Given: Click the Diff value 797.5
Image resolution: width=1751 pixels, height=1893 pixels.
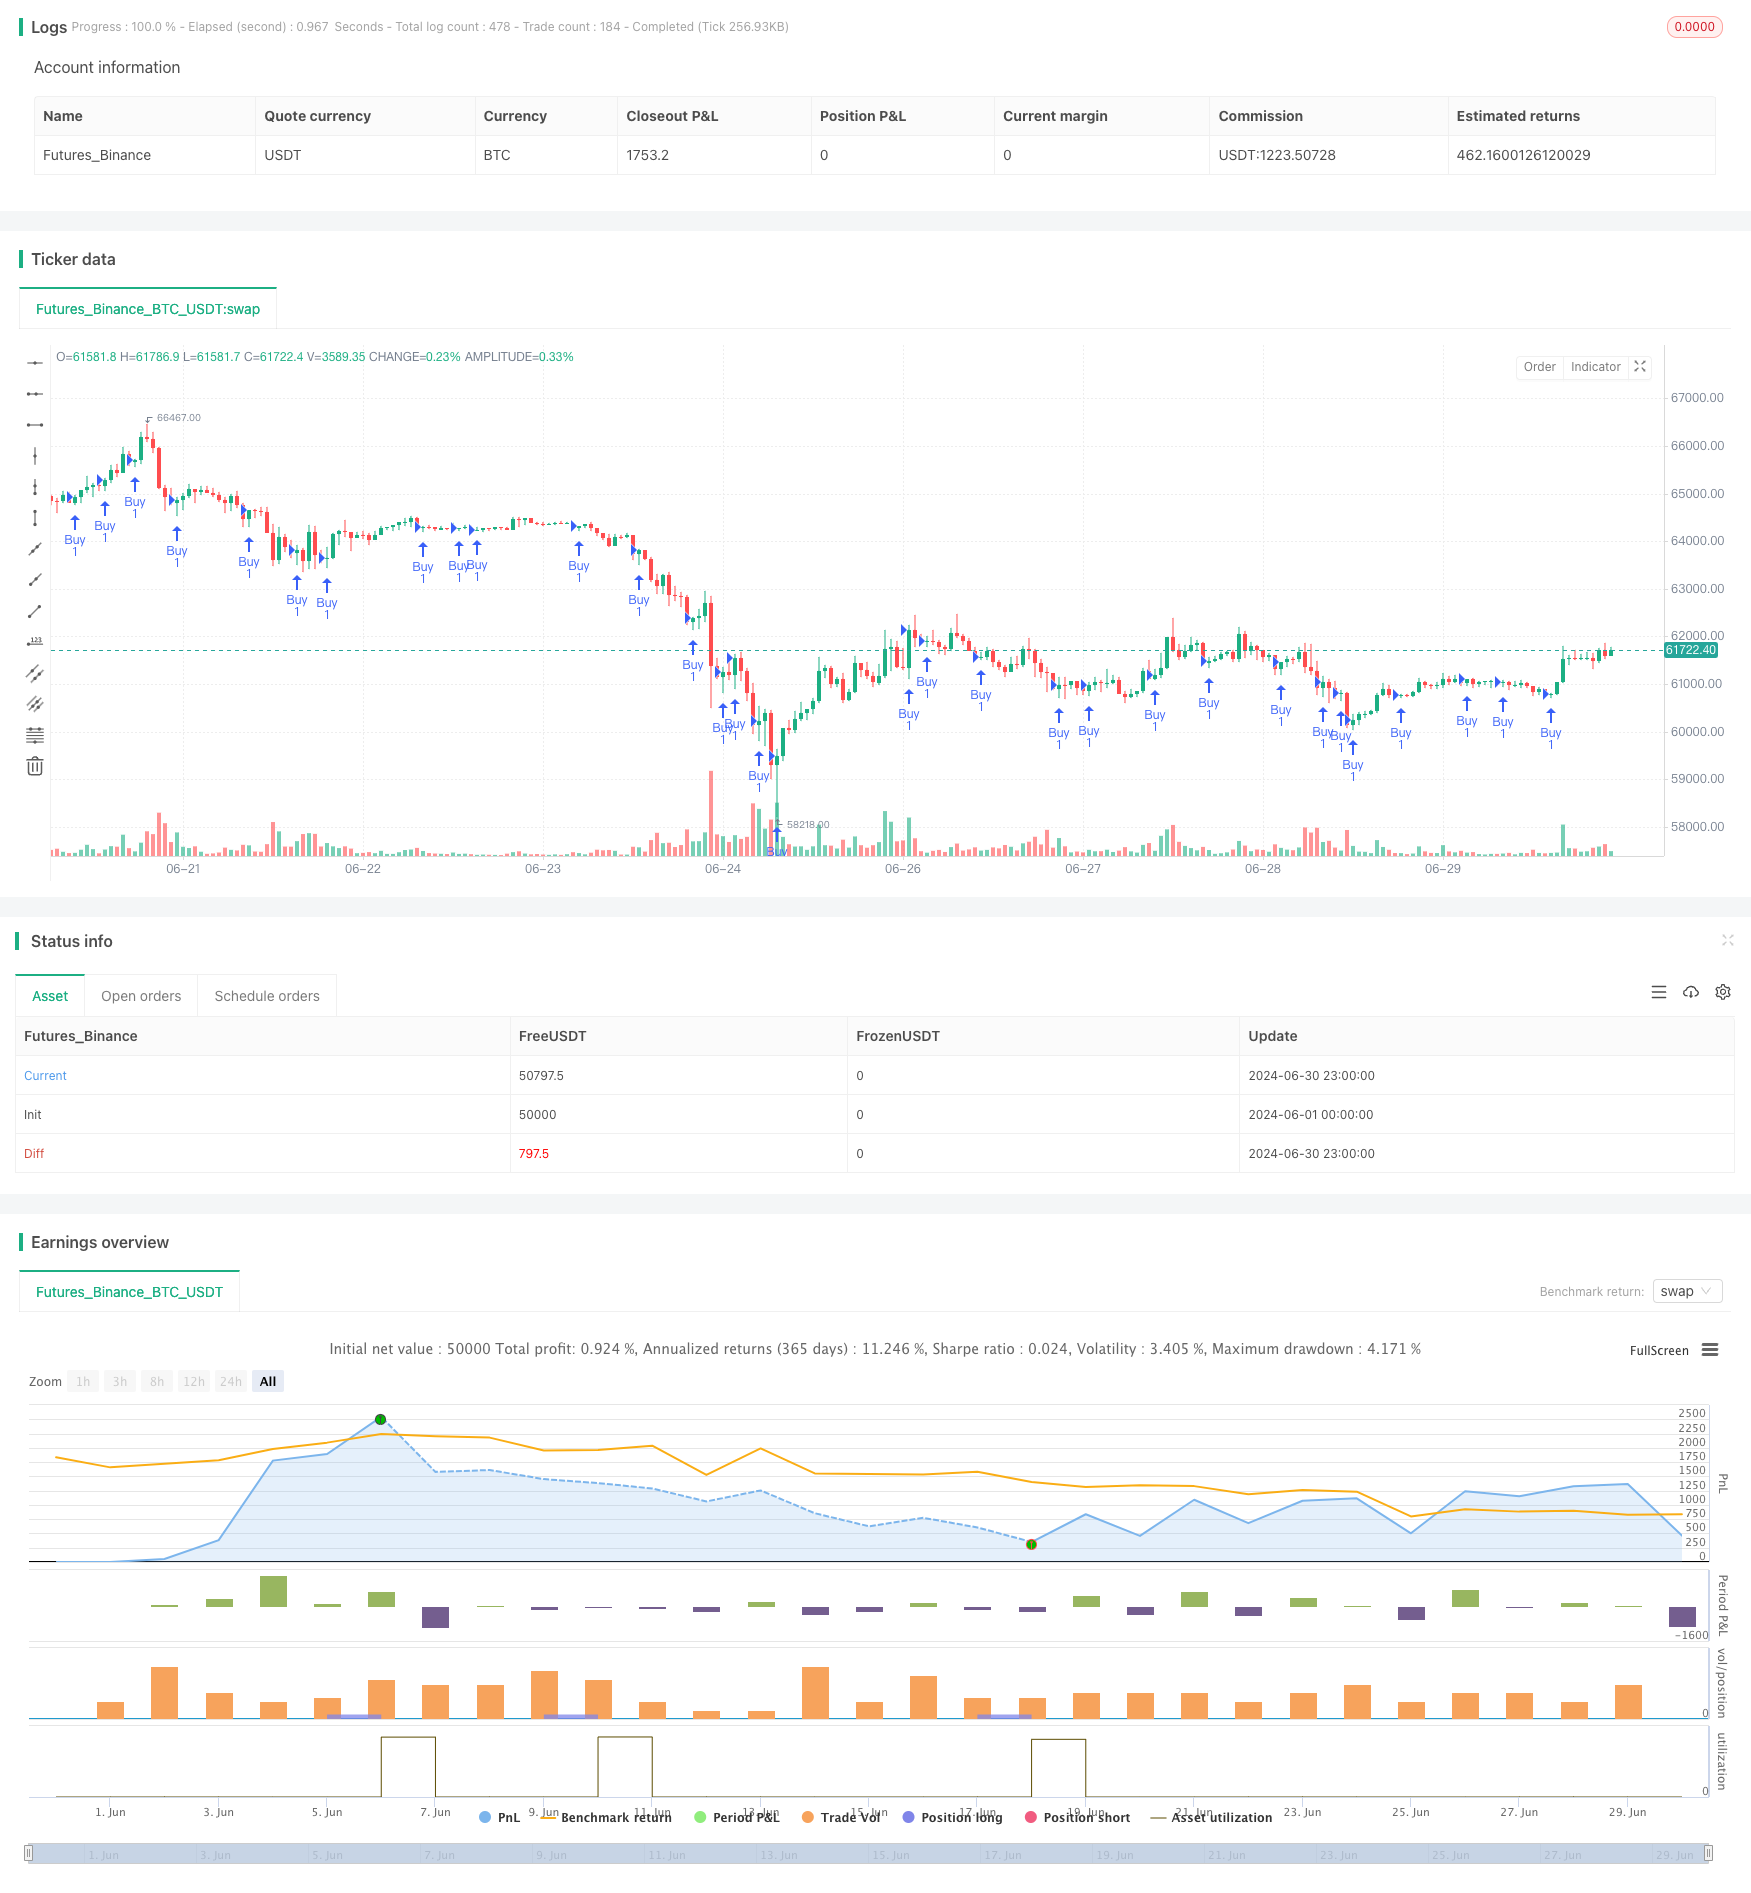Looking at the screenshot, I should [534, 1154].
